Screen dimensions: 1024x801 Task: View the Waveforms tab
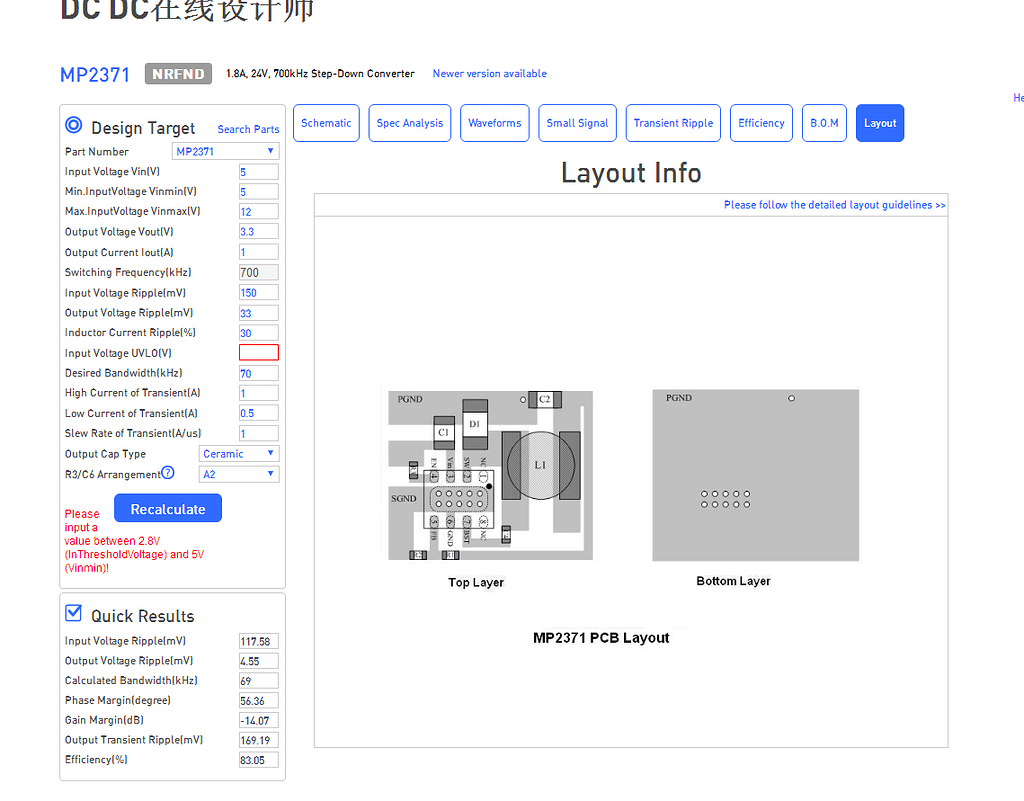(494, 122)
